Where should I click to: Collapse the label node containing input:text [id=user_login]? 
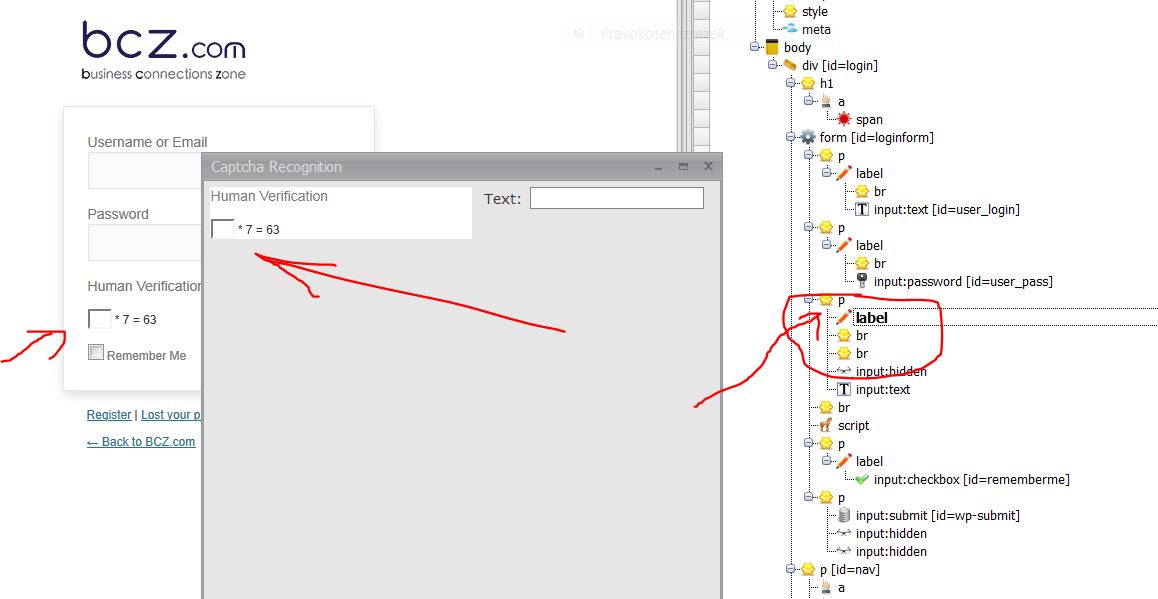826,173
